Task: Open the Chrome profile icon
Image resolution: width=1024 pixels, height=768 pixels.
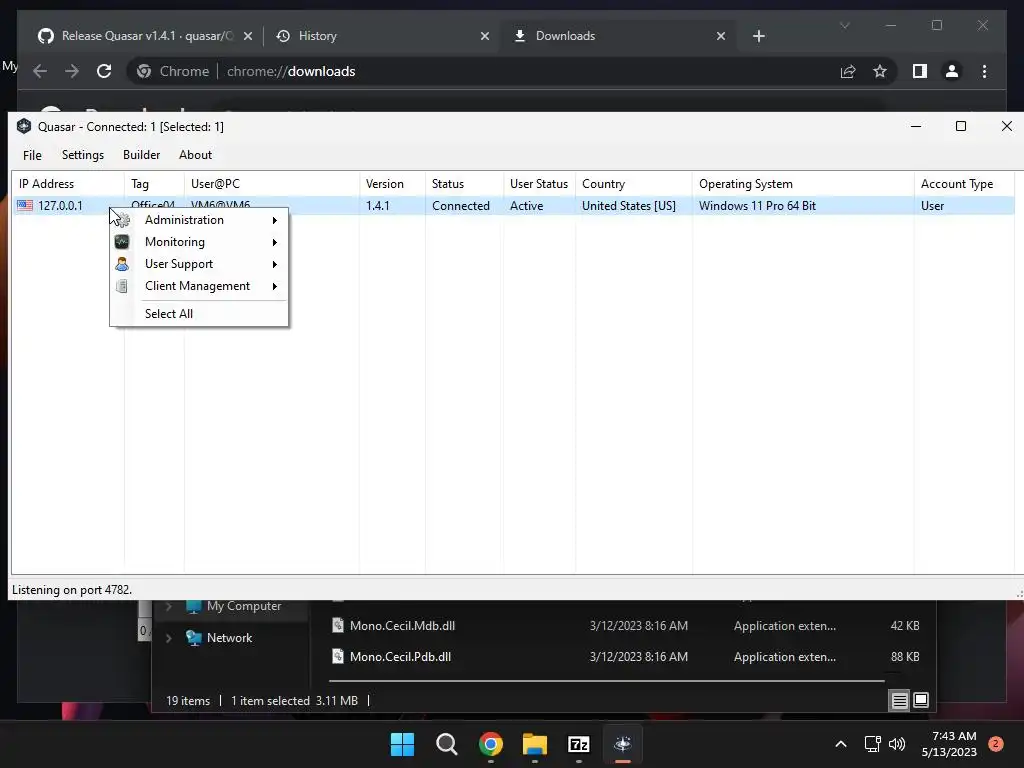Action: (x=952, y=71)
